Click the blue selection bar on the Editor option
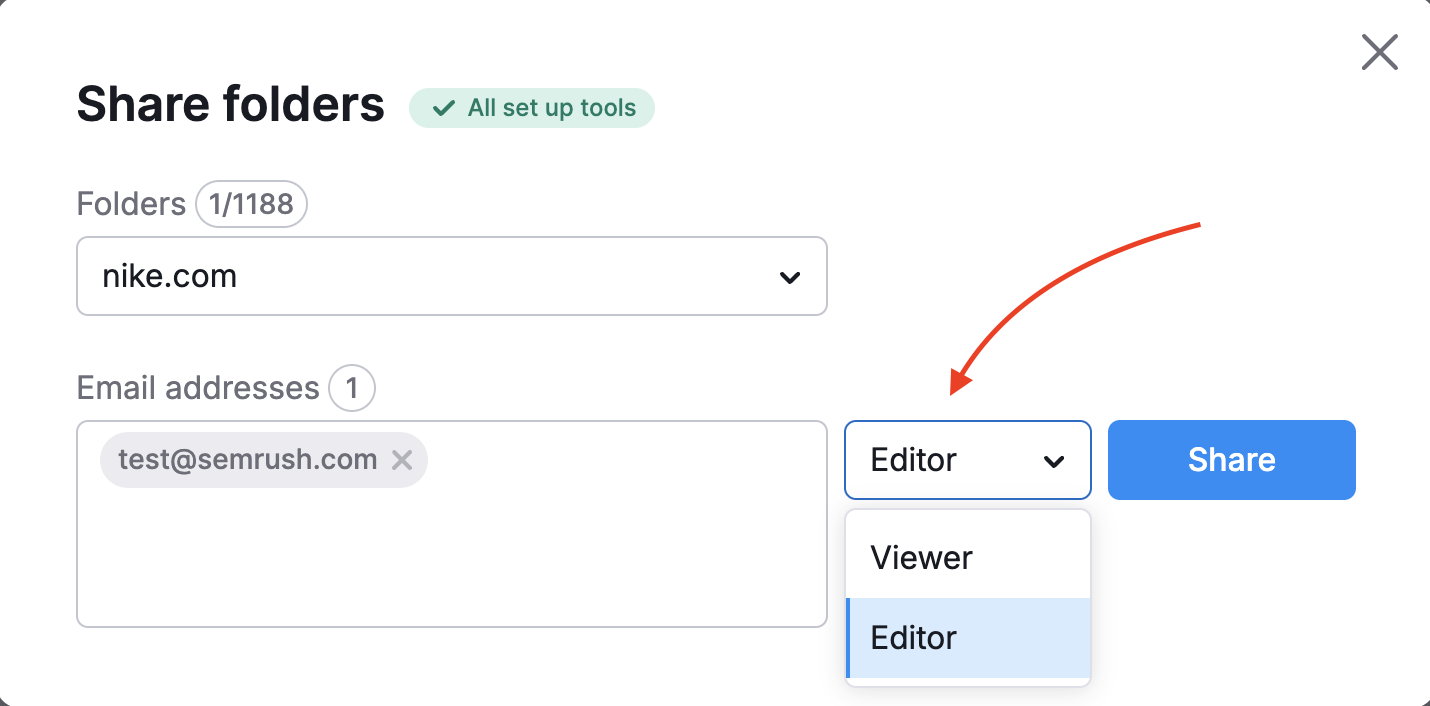1430x706 pixels. pyautogui.click(x=848, y=638)
